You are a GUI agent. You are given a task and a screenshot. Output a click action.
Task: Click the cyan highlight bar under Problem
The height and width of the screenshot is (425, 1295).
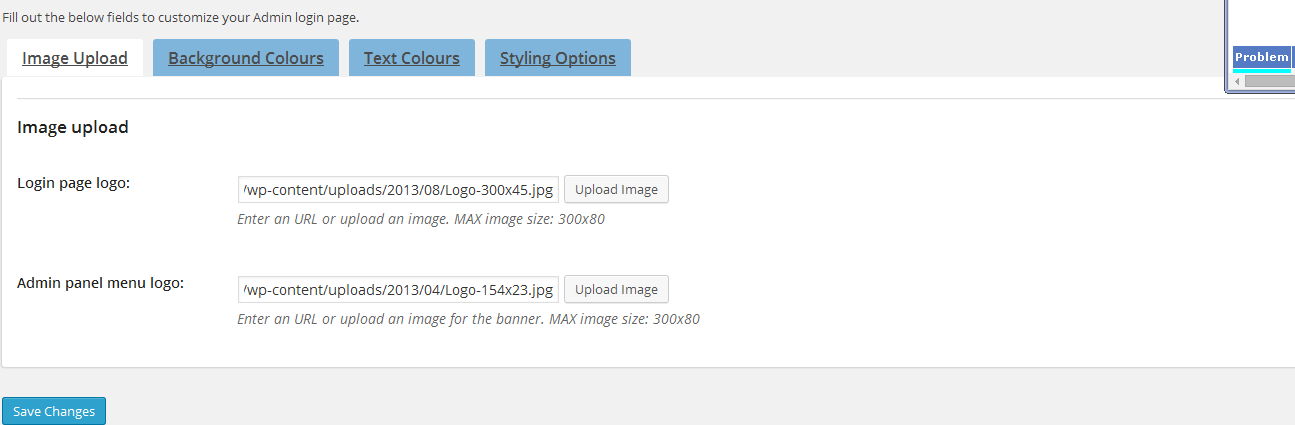pyautogui.click(x=1262, y=71)
